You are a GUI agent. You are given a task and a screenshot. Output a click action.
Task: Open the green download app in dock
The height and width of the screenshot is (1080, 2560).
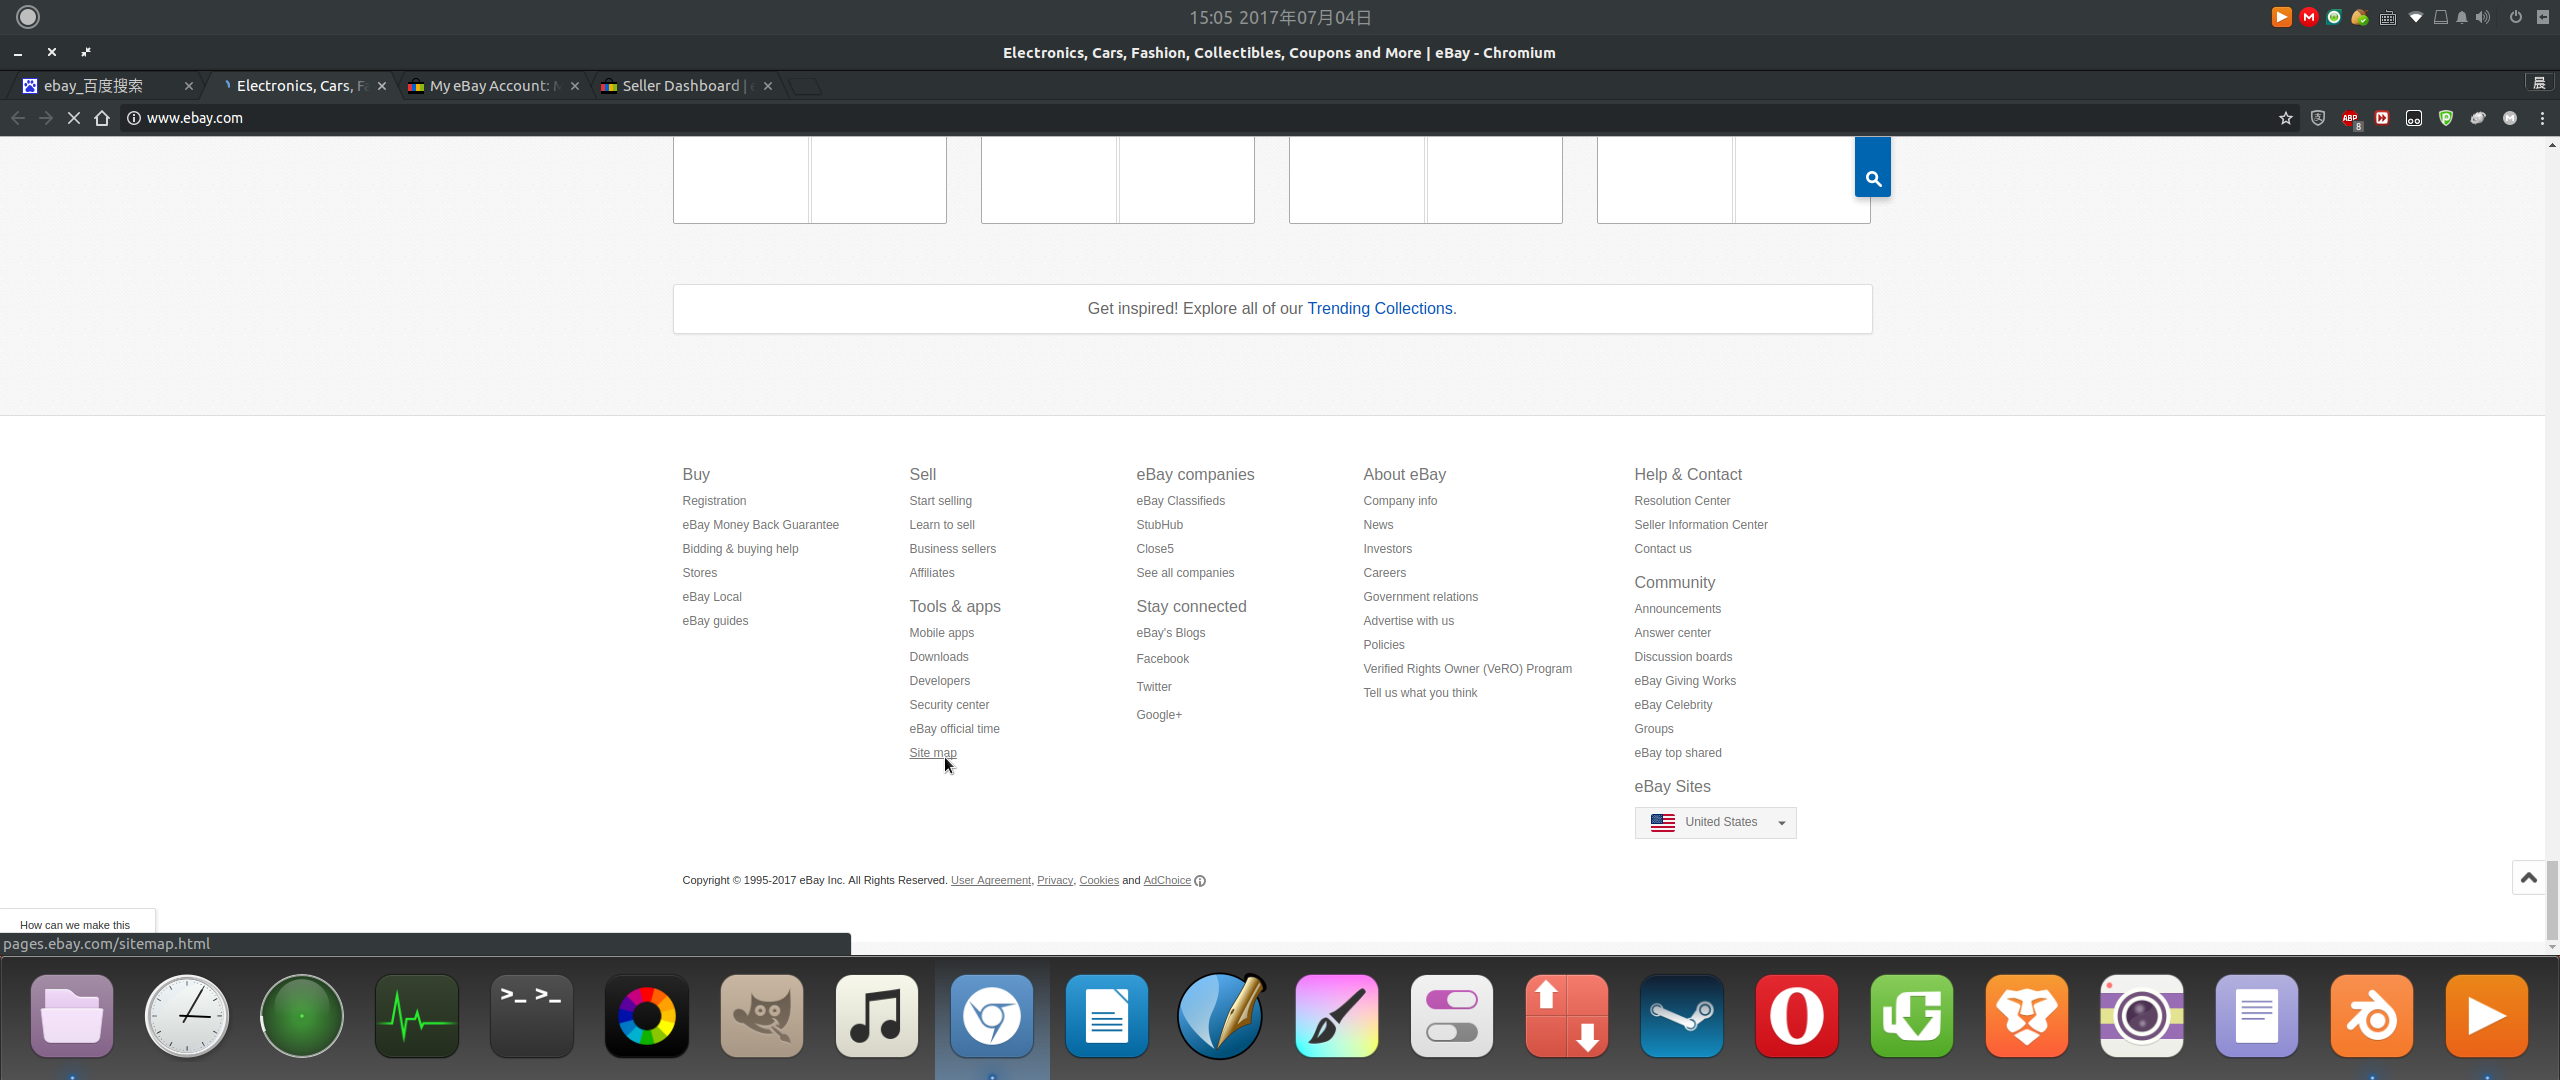(x=1912, y=1016)
